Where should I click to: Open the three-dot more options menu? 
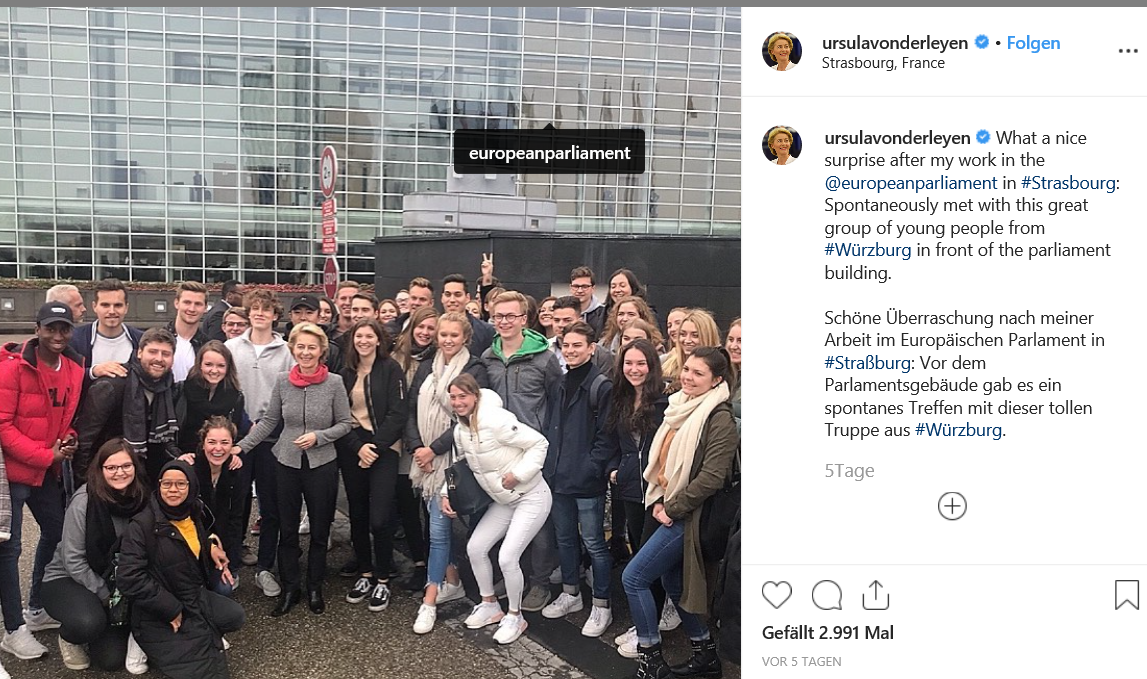(1128, 50)
